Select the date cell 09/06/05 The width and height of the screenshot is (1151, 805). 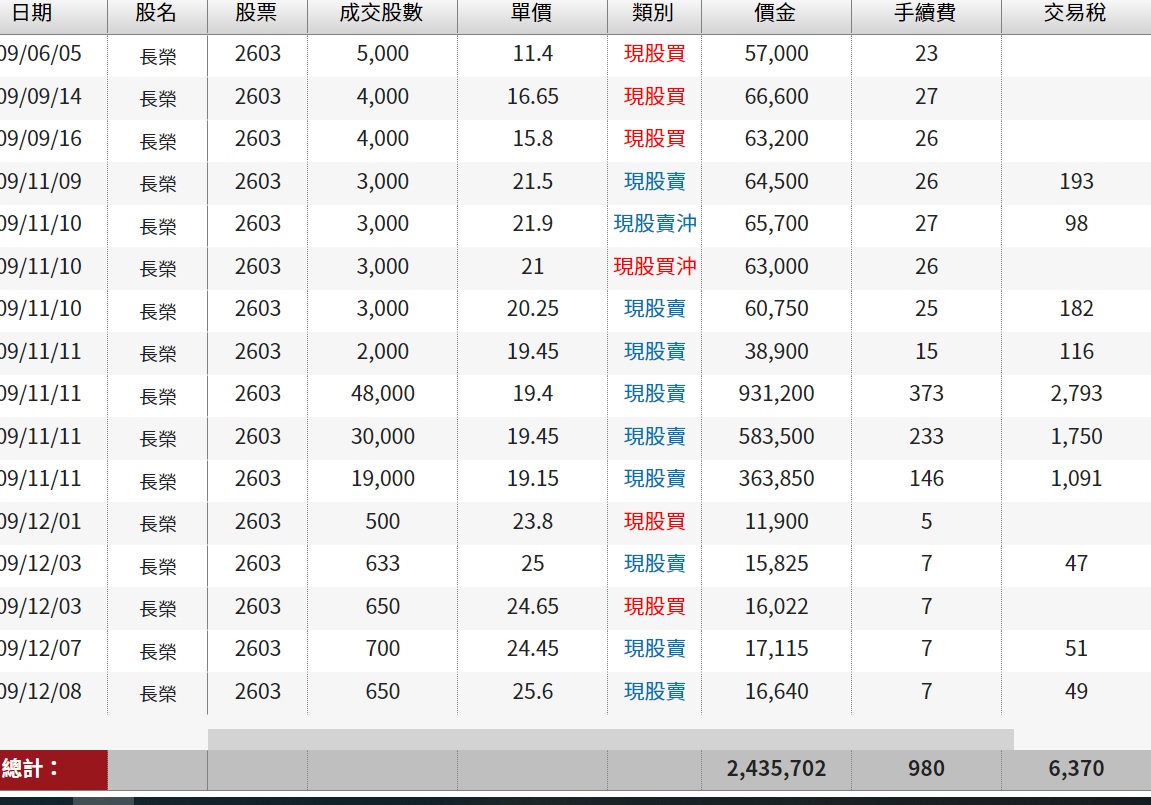40,54
